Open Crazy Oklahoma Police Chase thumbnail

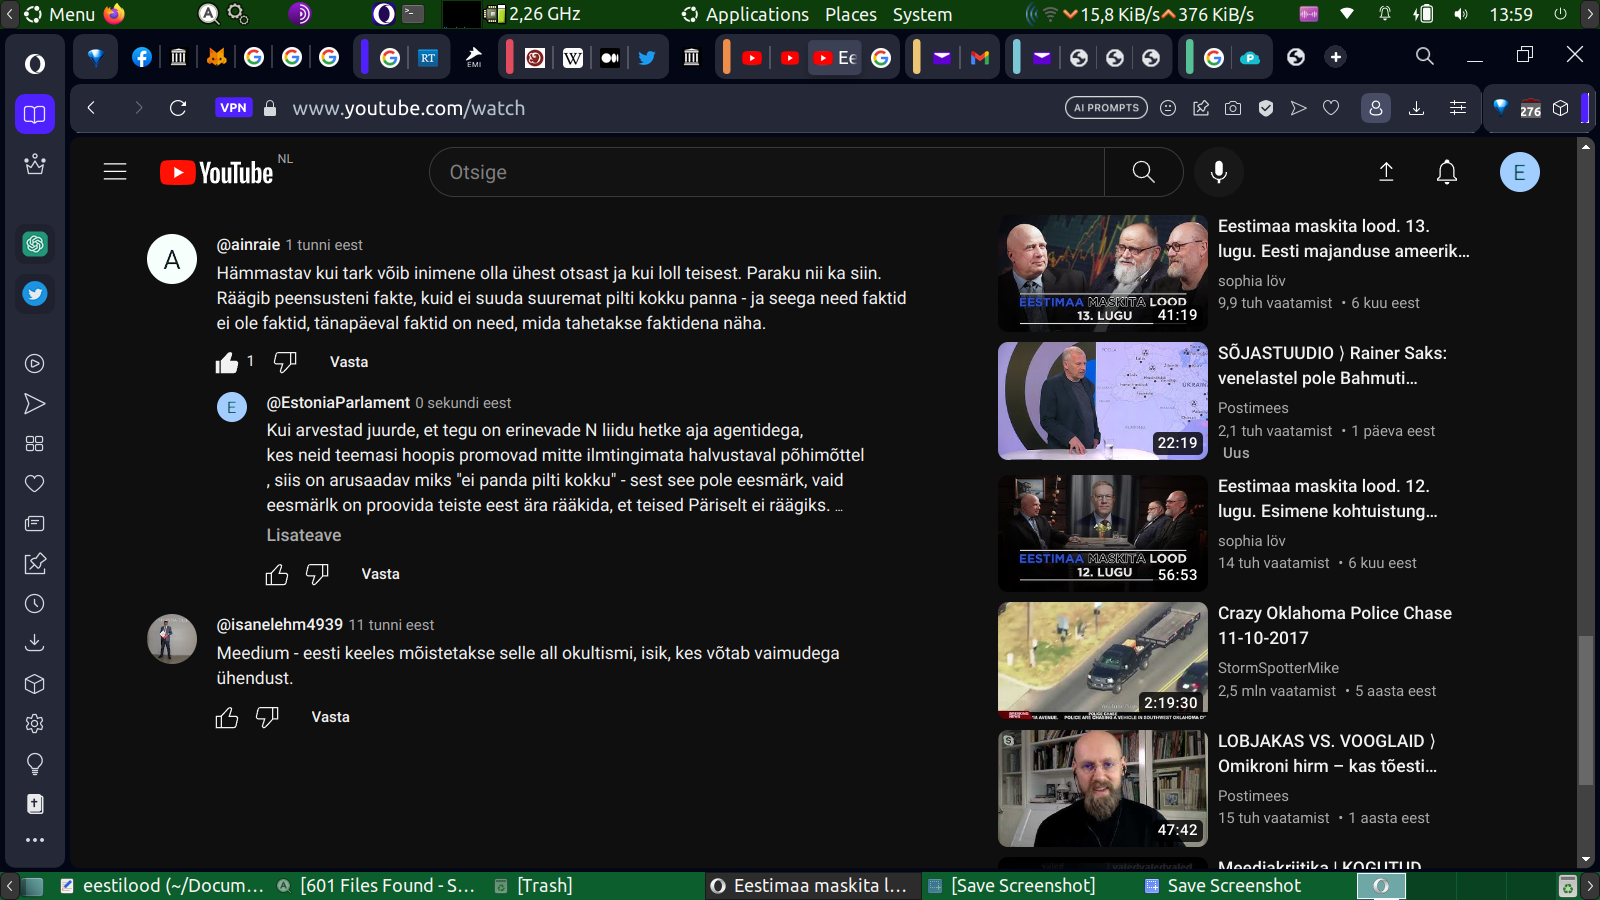tap(1103, 661)
